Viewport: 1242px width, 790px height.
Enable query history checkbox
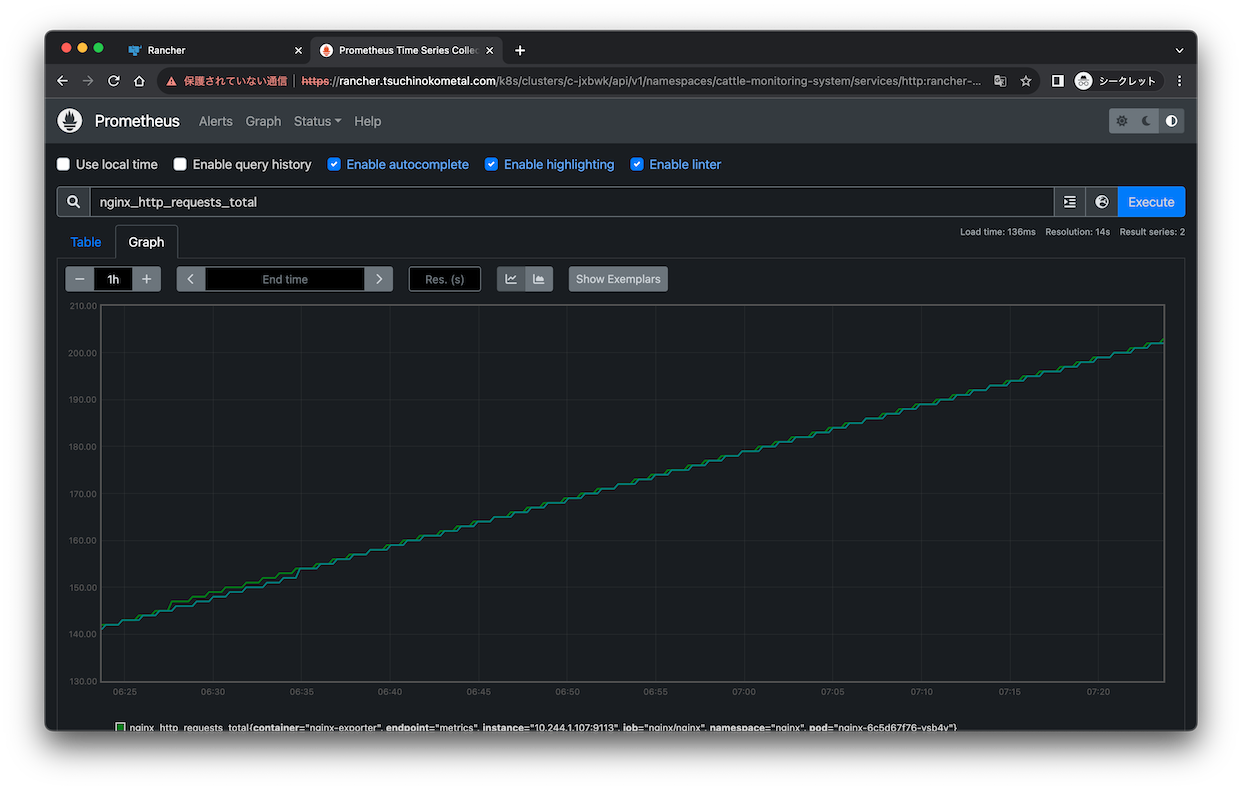180,164
